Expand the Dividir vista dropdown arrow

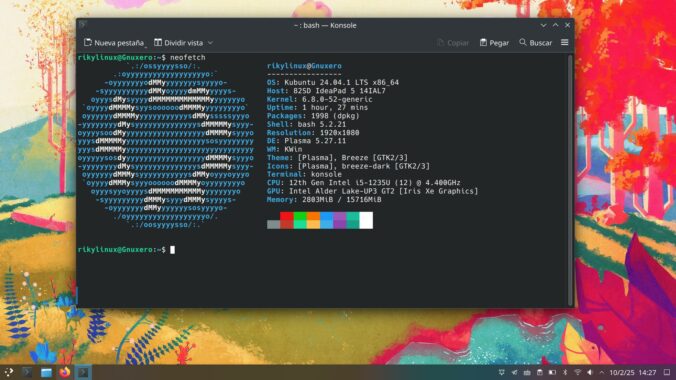click(210, 43)
